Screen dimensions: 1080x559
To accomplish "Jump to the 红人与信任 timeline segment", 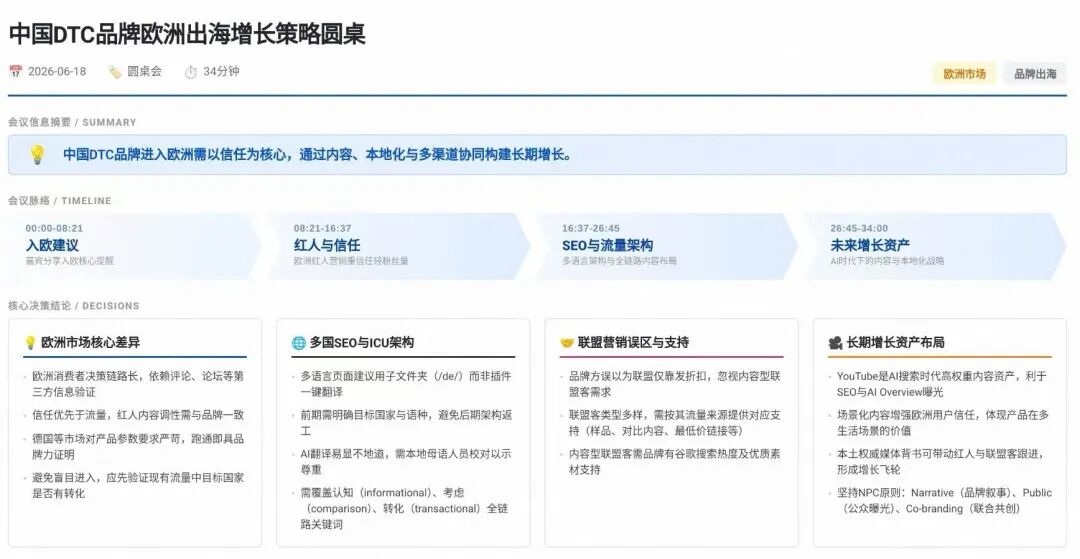I will pos(398,246).
